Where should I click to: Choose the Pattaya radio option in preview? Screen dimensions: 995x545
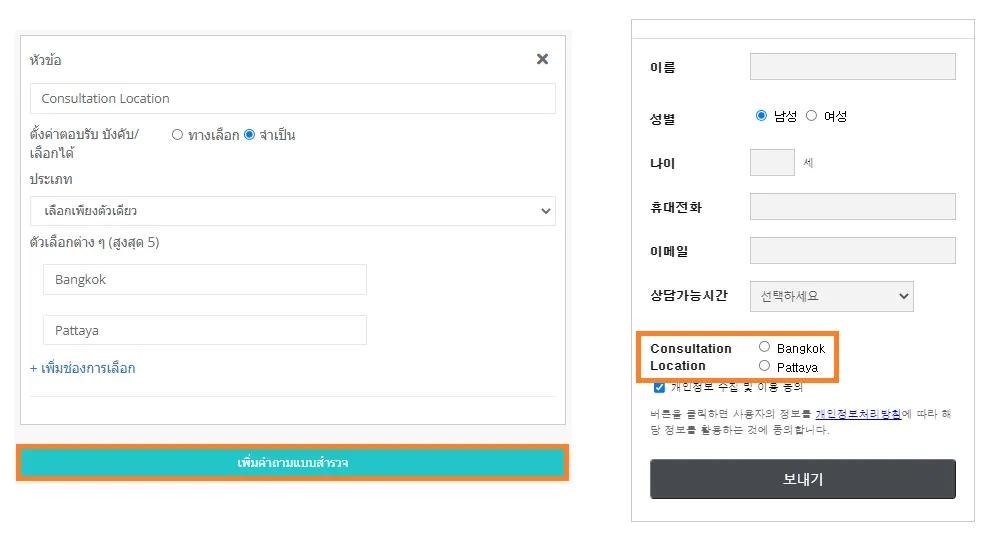point(765,366)
